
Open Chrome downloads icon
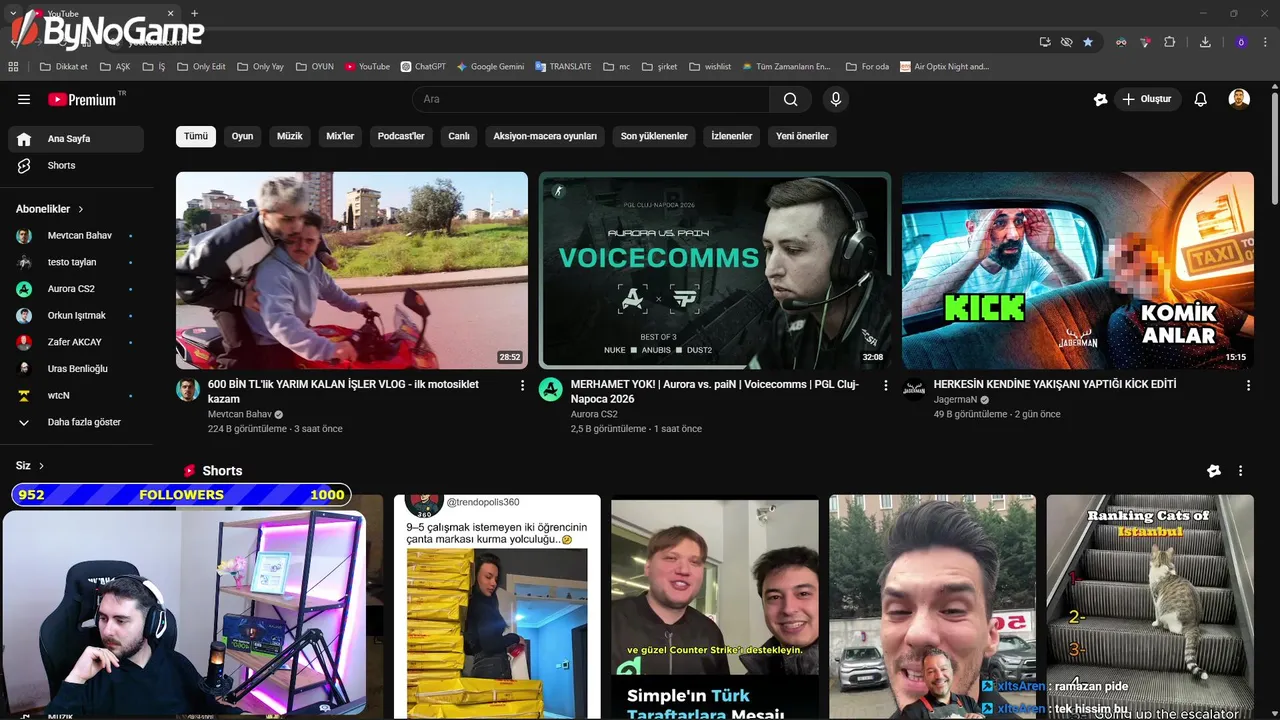coord(1205,42)
